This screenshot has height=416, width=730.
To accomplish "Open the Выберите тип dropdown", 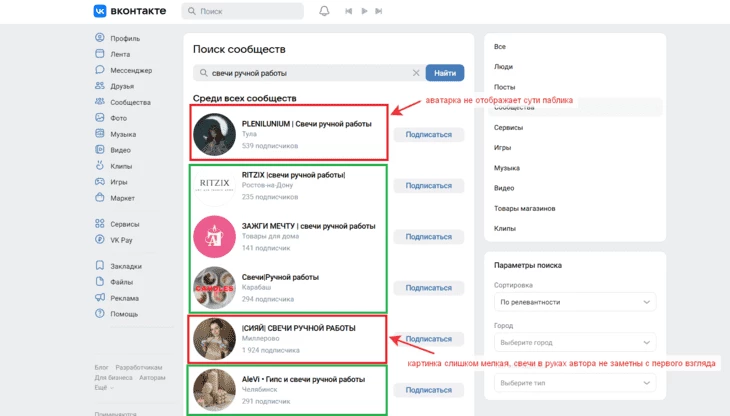I will 575,383.
